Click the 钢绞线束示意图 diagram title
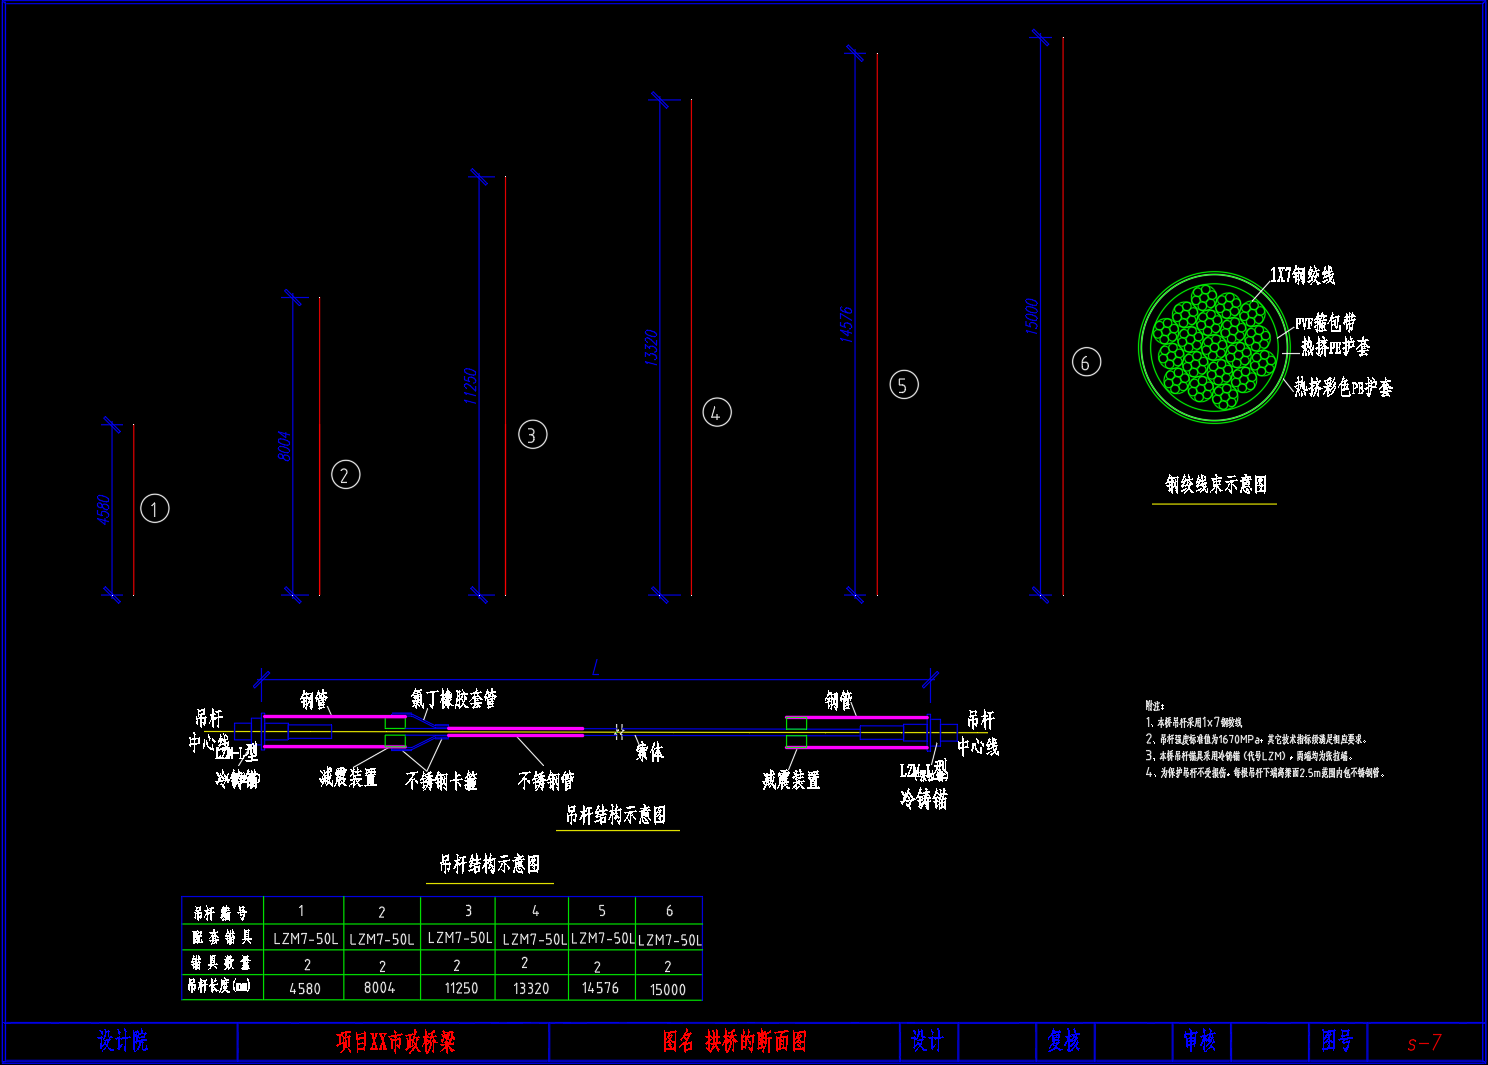Screen dimensions: 1488x1065 (1215, 485)
